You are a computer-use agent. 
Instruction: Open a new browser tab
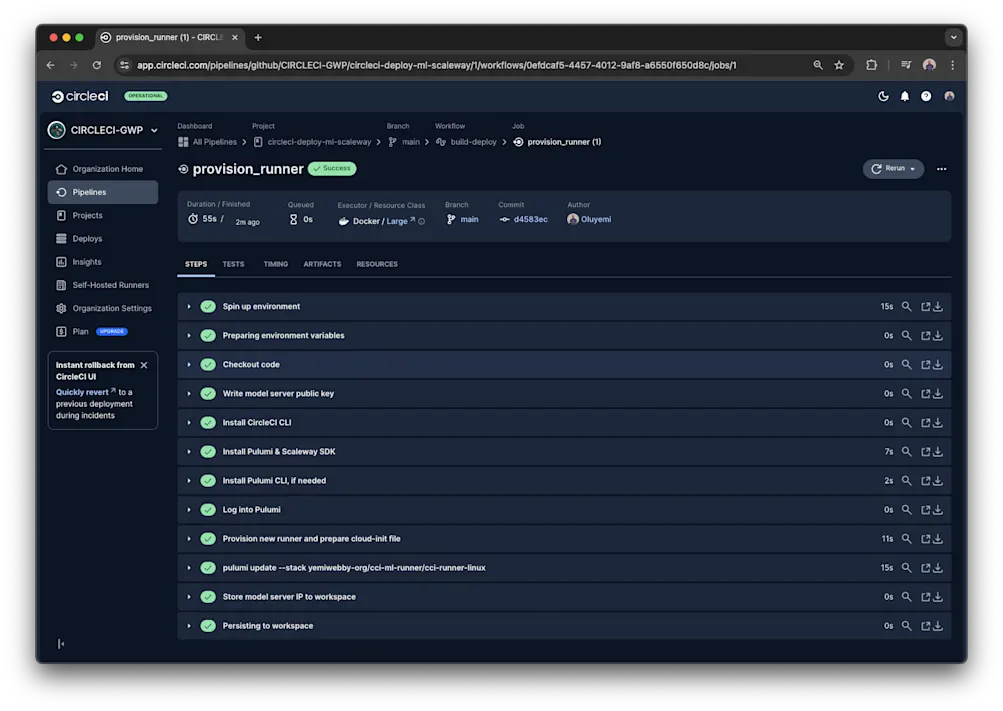pos(258,38)
